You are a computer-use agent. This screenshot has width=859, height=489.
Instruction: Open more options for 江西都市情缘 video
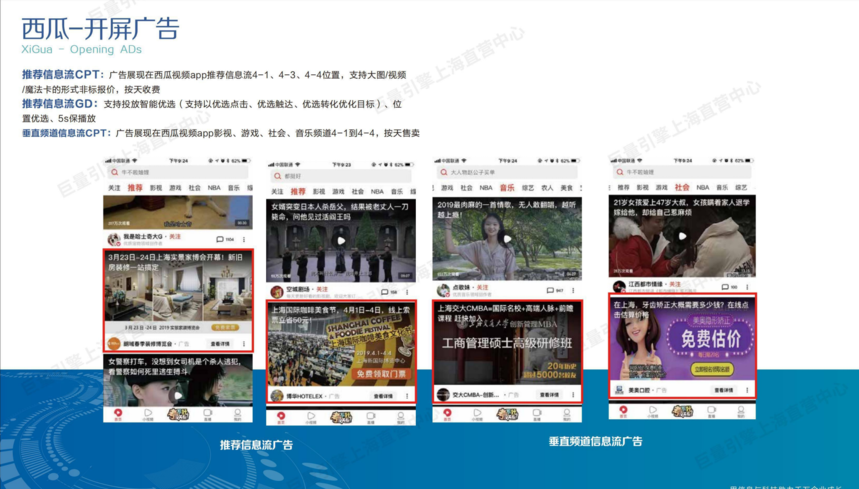click(x=748, y=287)
